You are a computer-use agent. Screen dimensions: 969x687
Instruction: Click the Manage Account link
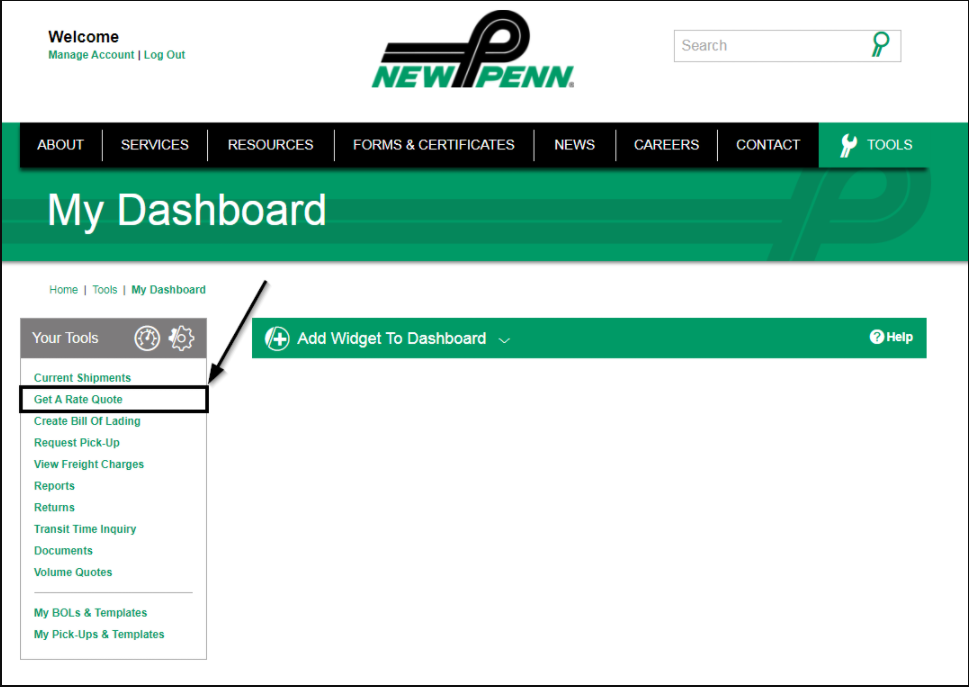pyautogui.click(x=91, y=54)
